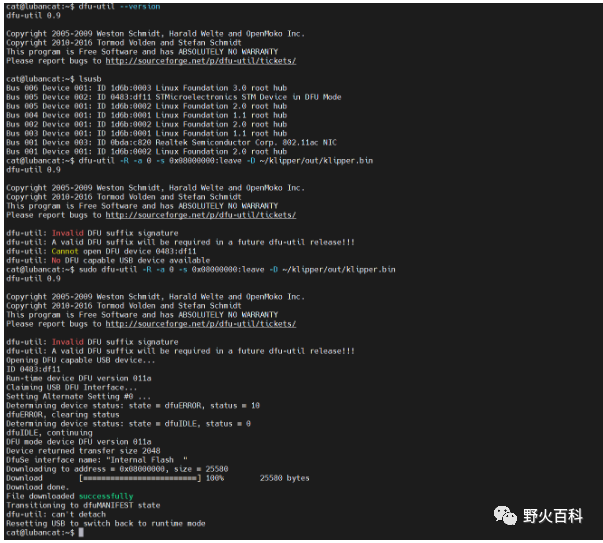The image size is (603, 543).
Task: Select the 'Opening DFU capable USB device...' line
Action: click(81, 360)
